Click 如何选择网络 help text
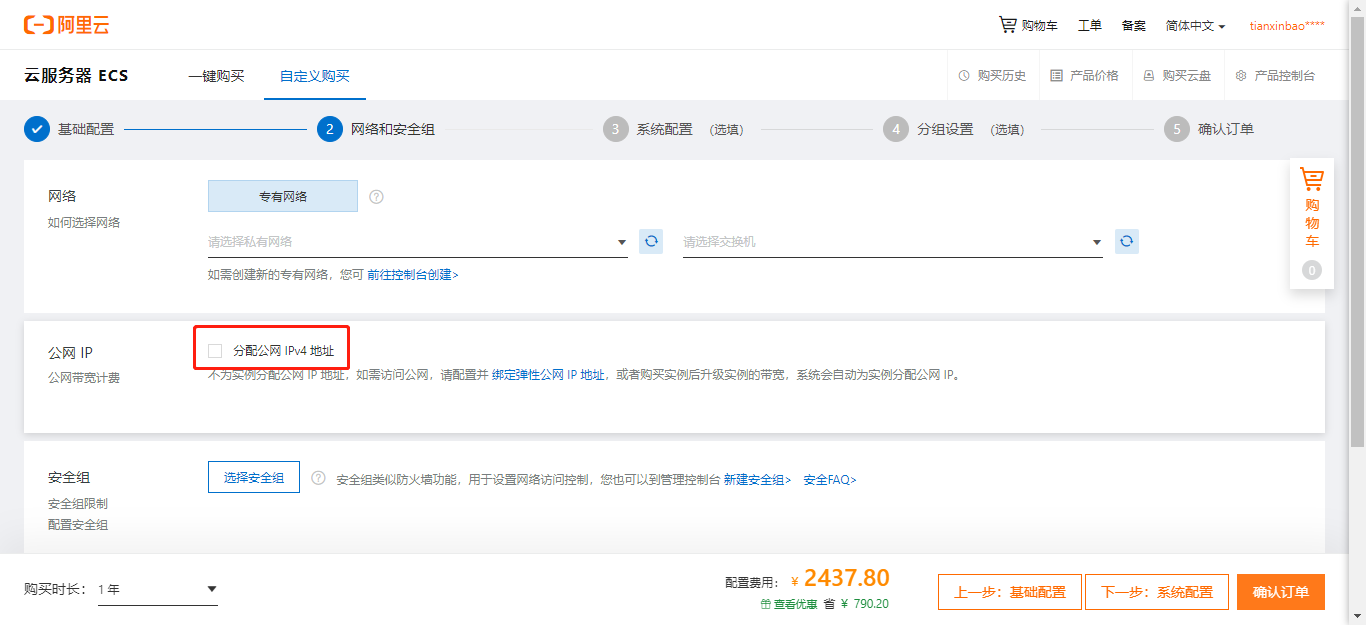 click(x=84, y=222)
